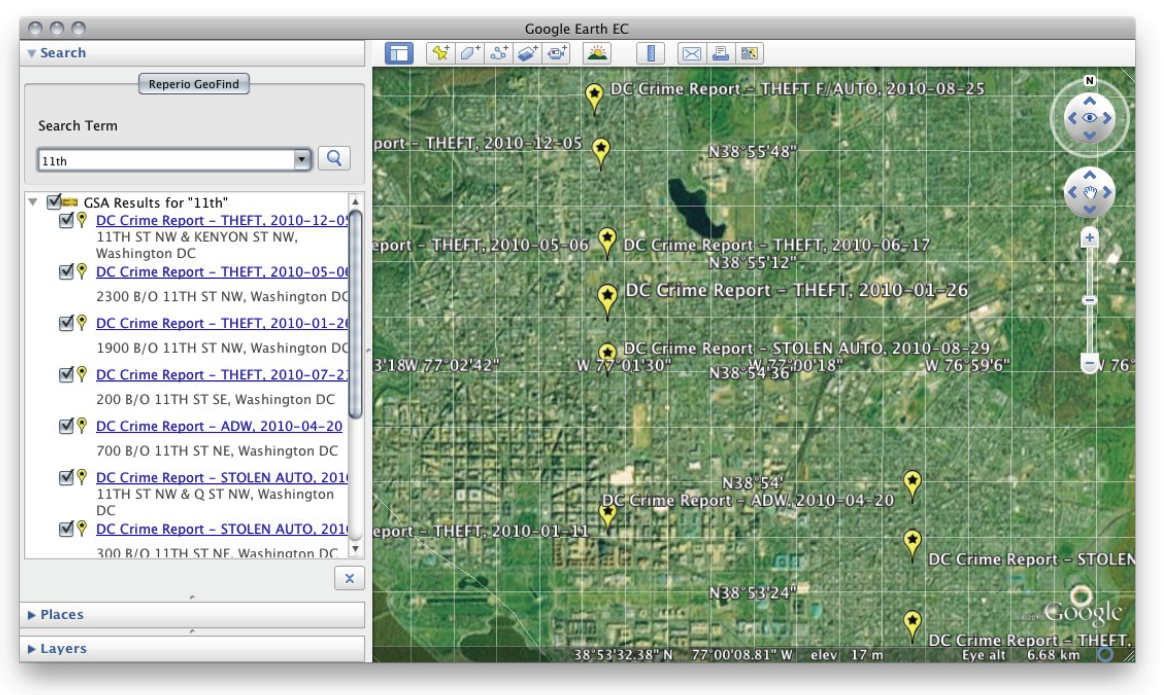This screenshot has width=1164, height=695.
Task: Uncheck the THEFT, 2010-05-06 result checkbox
Action: pos(66,272)
